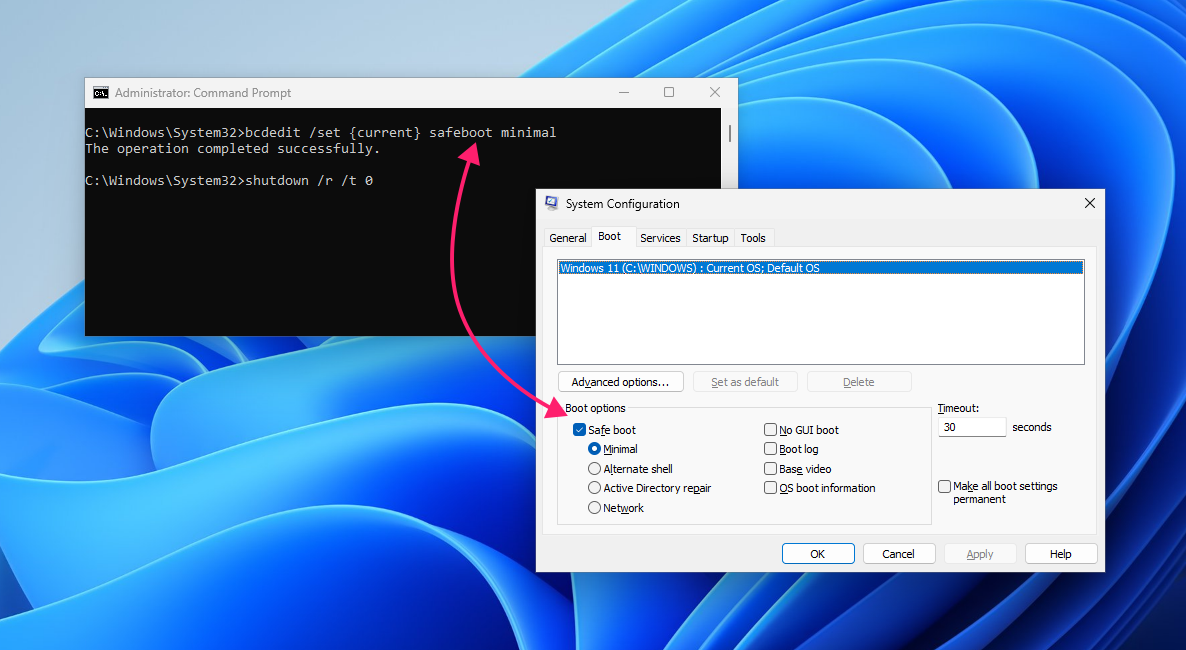Click the Timeout seconds input field
Image resolution: width=1186 pixels, height=650 pixels.
[972, 427]
